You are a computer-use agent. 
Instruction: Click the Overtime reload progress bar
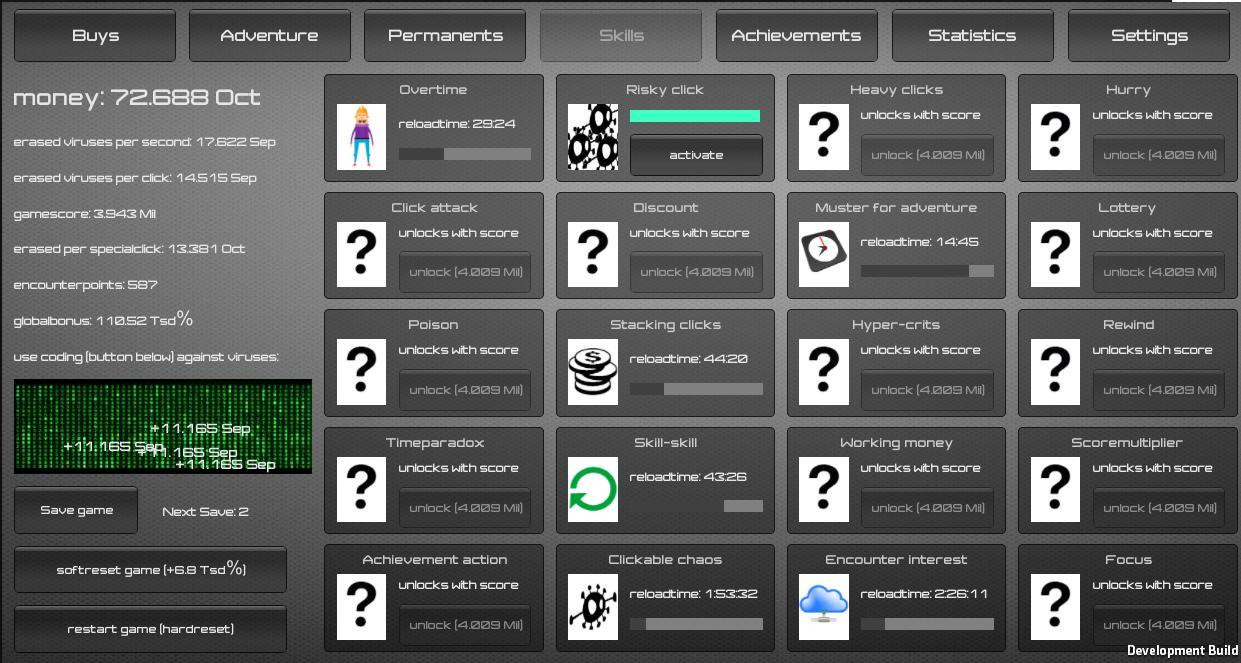click(465, 154)
